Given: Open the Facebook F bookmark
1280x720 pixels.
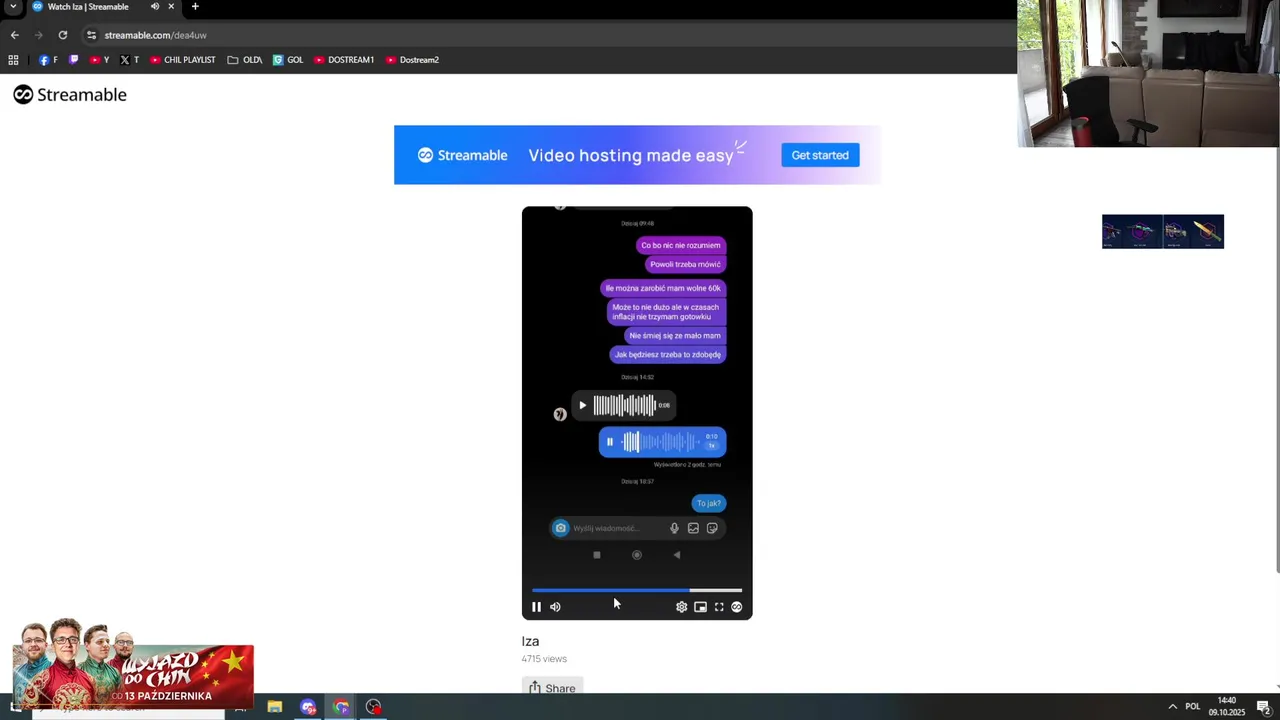Looking at the screenshot, I should [x=48, y=60].
